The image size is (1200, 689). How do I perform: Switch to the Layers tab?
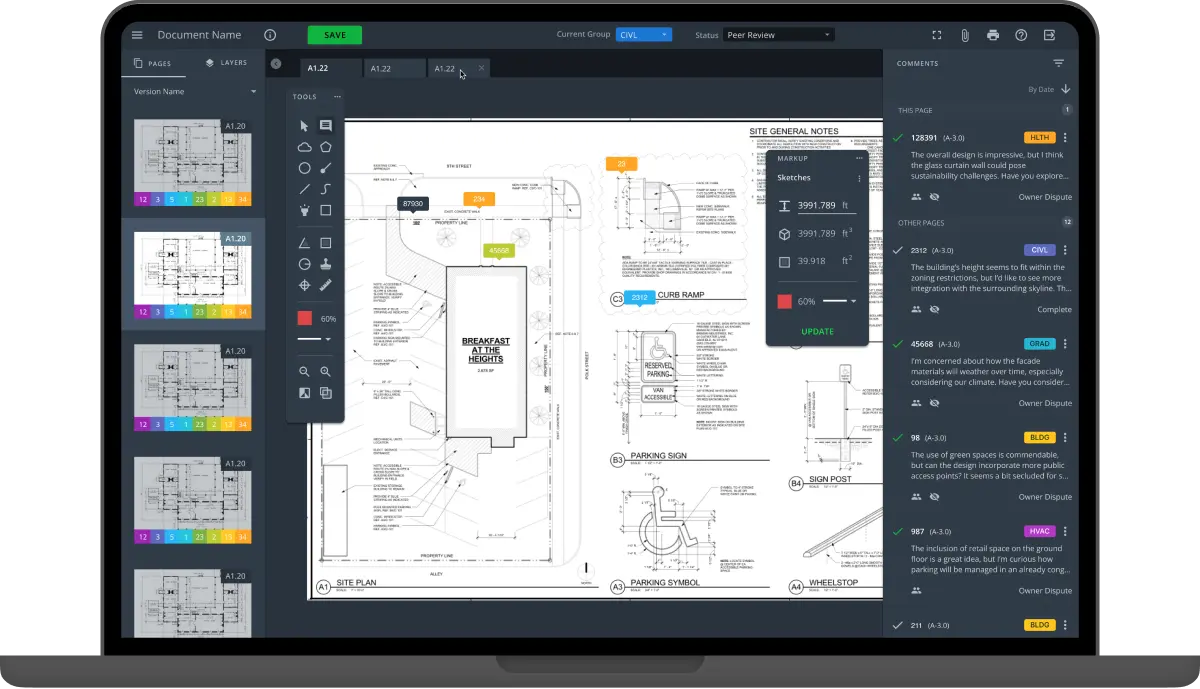coord(226,63)
